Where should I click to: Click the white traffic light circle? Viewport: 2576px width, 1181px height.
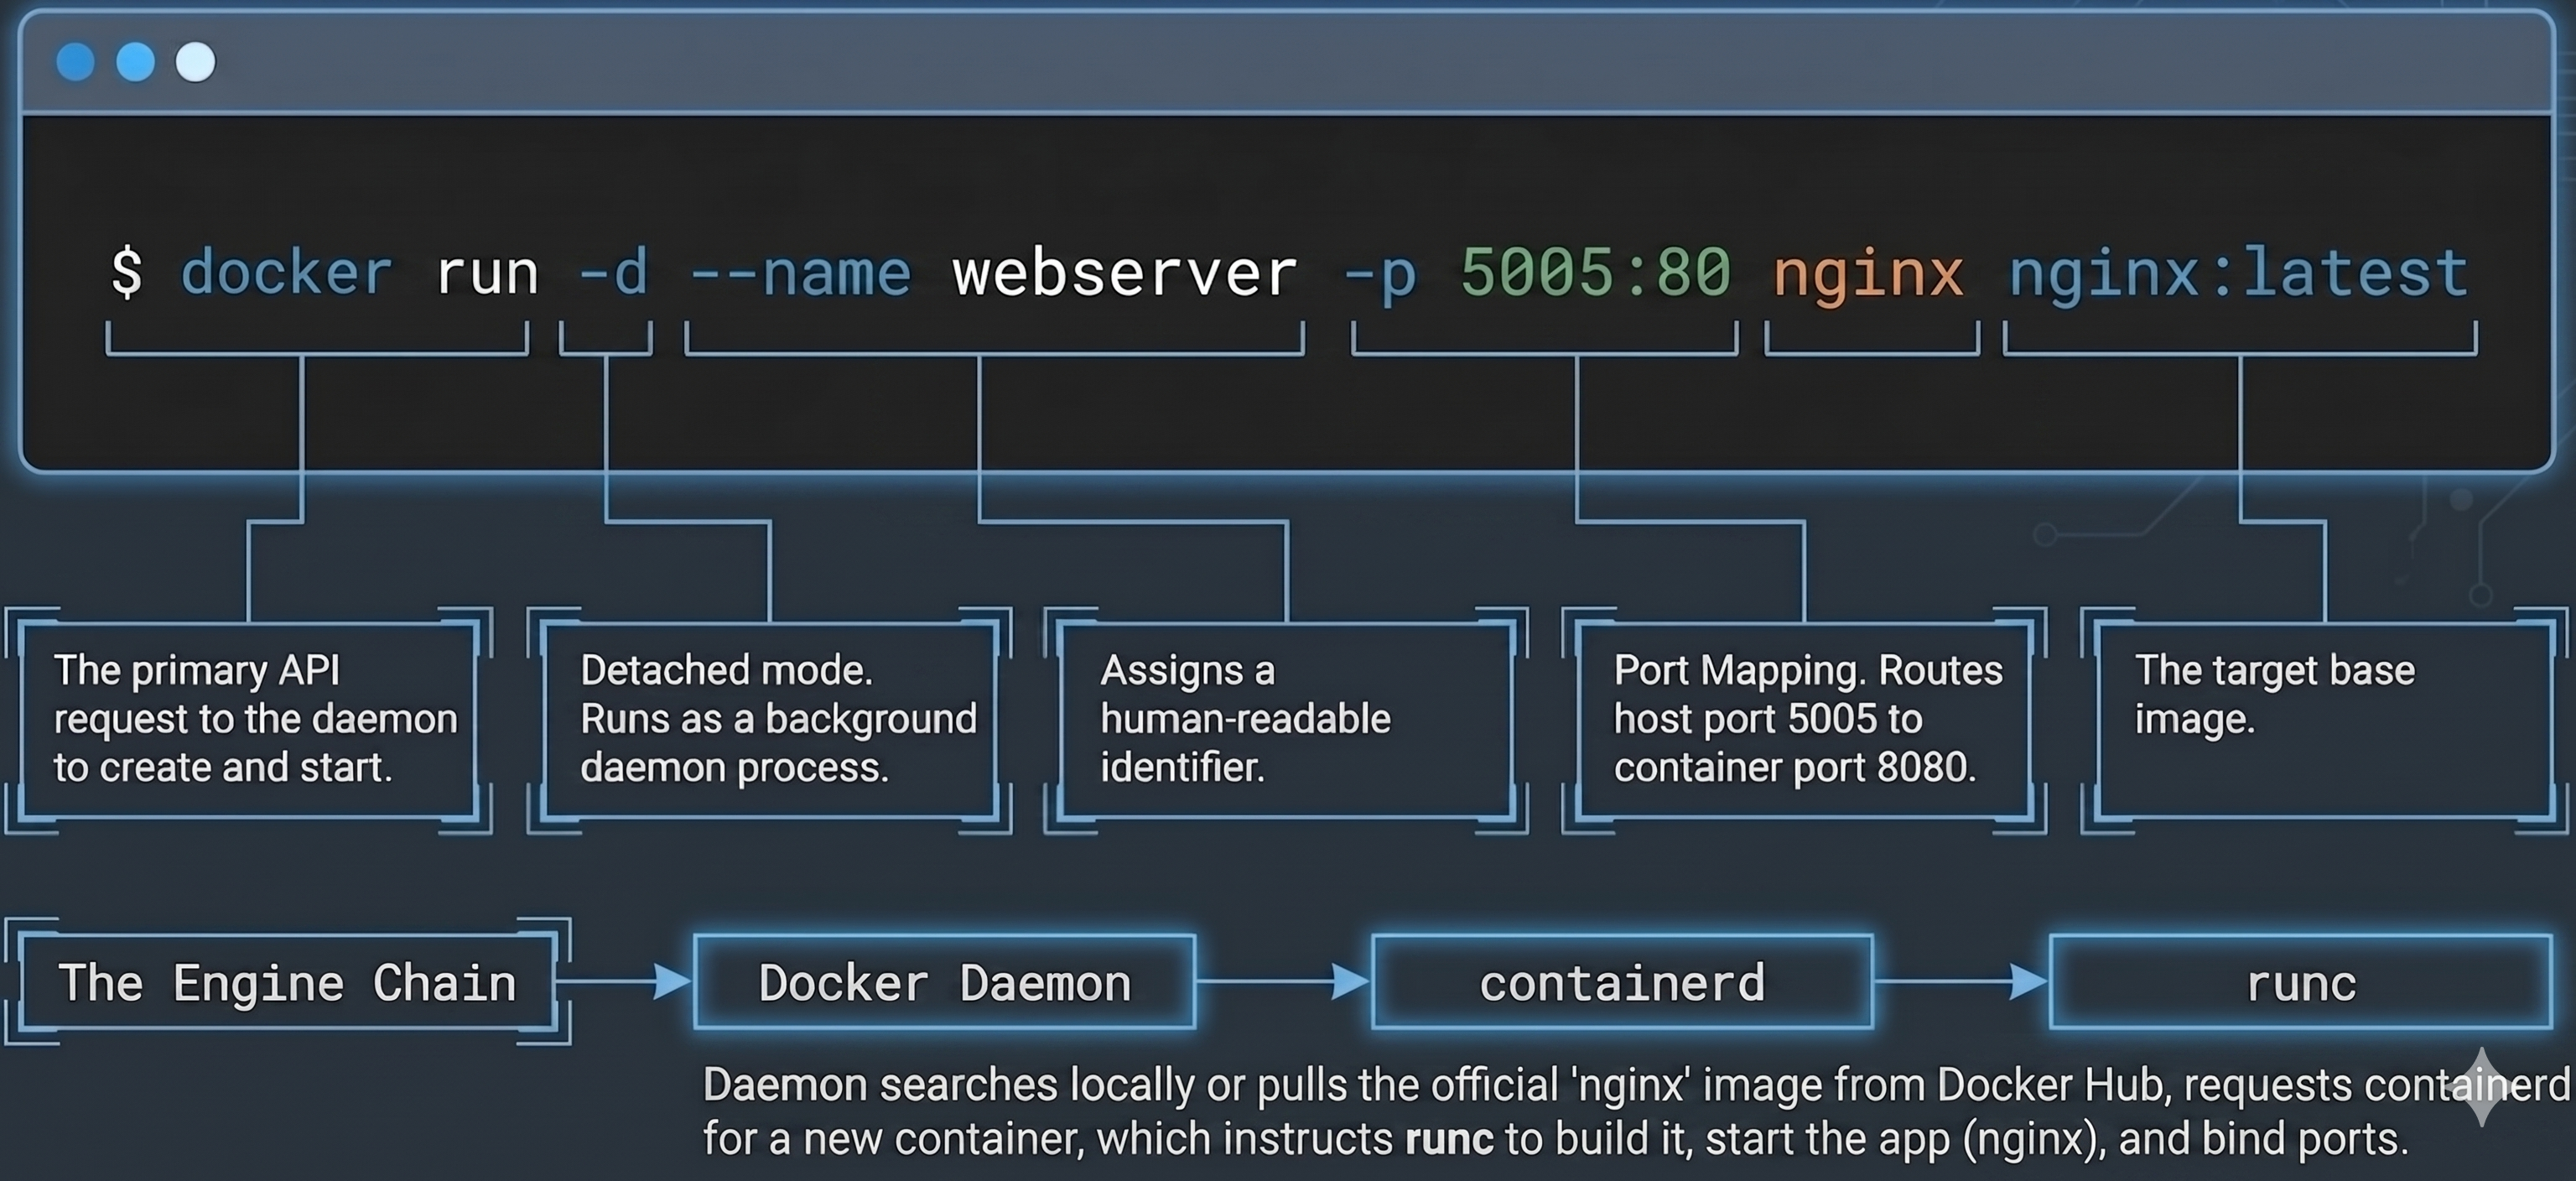tap(196, 61)
